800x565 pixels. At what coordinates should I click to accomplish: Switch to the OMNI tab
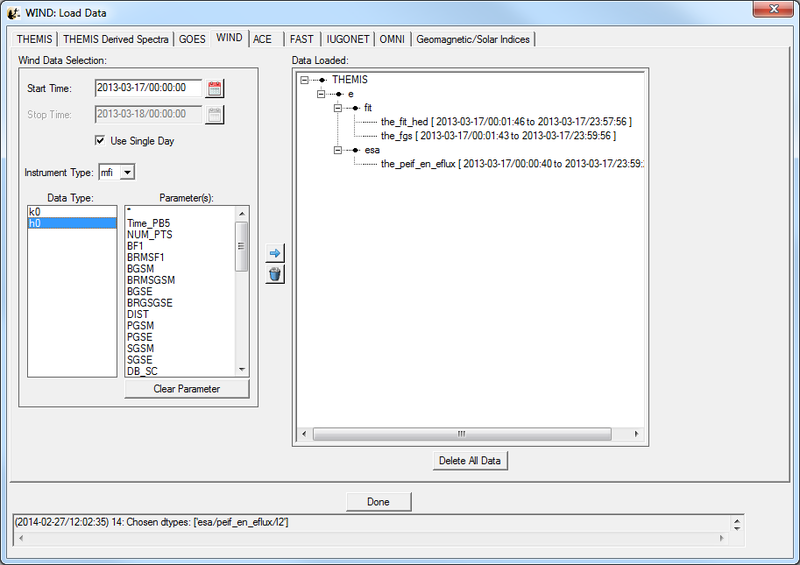pos(392,39)
